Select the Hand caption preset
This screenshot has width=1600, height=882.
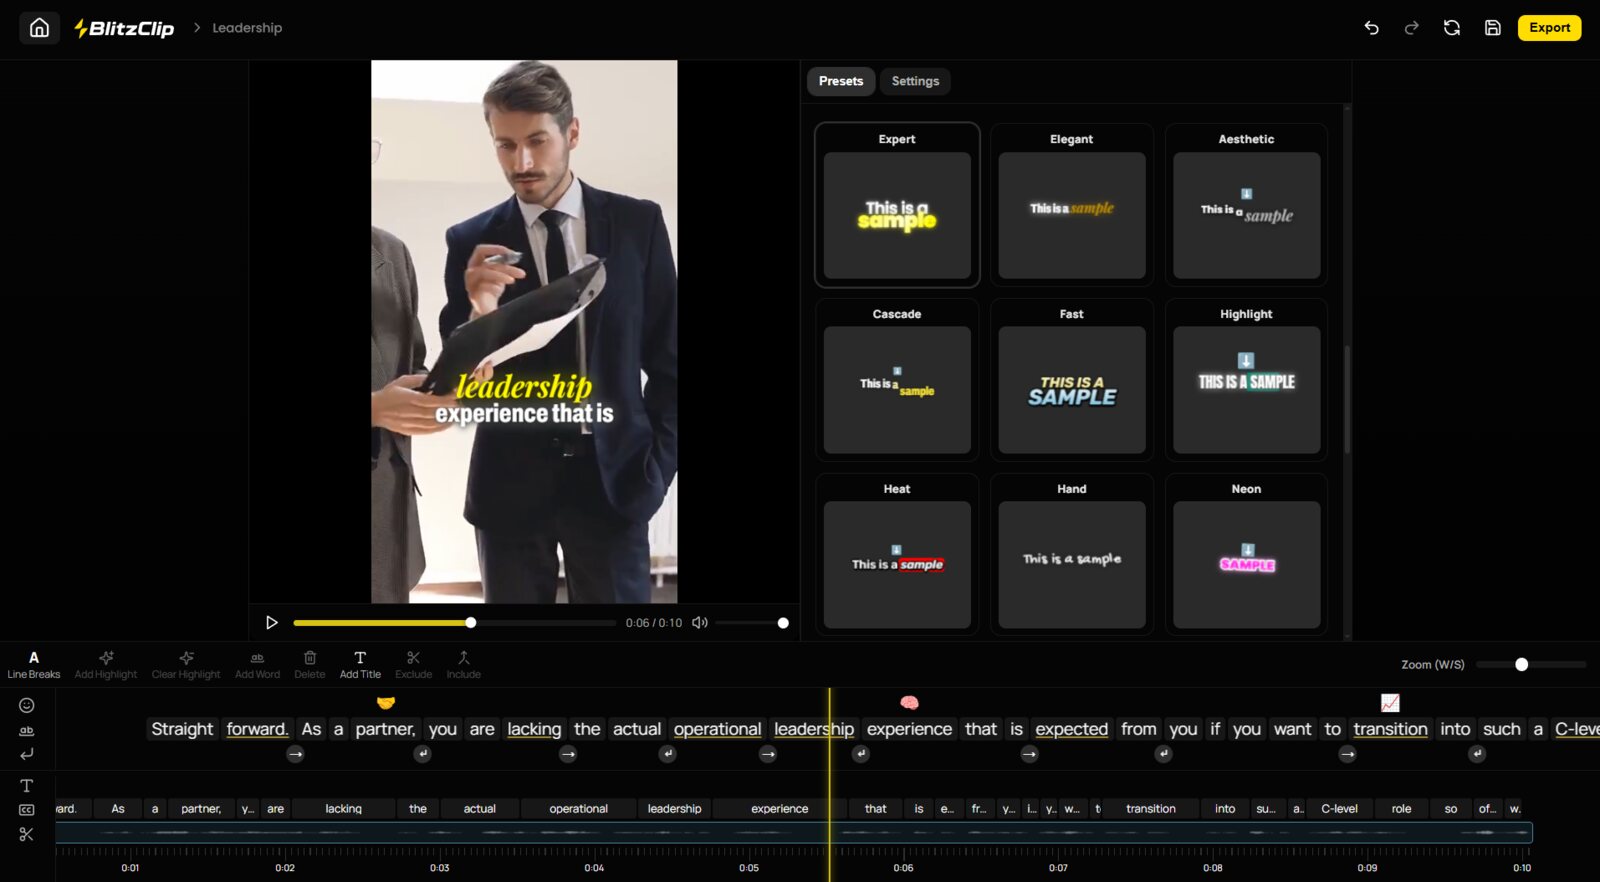click(1072, 555)
